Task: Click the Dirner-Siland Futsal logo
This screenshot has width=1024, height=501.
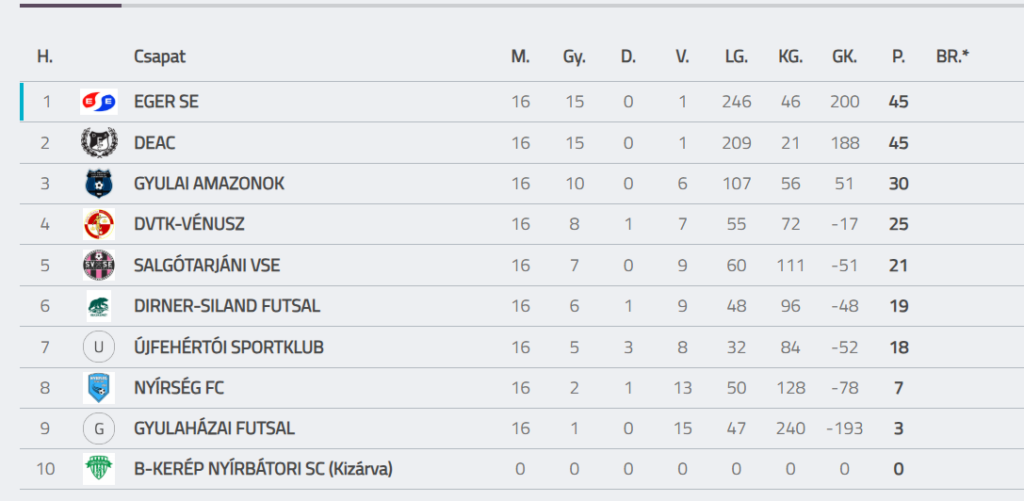Action: (x=98, y=307)
